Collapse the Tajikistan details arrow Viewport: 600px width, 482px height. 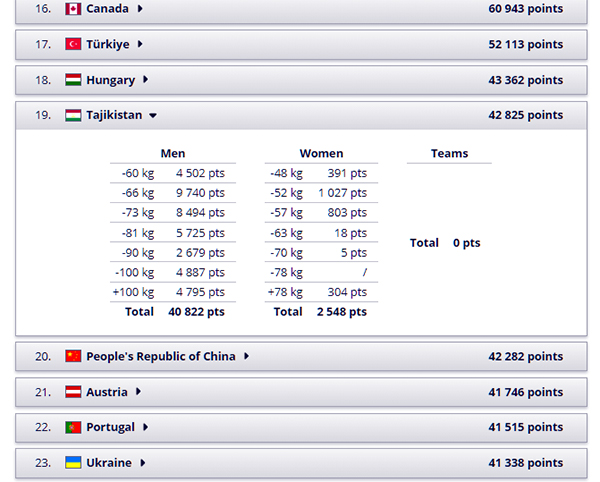pos(153,116)
